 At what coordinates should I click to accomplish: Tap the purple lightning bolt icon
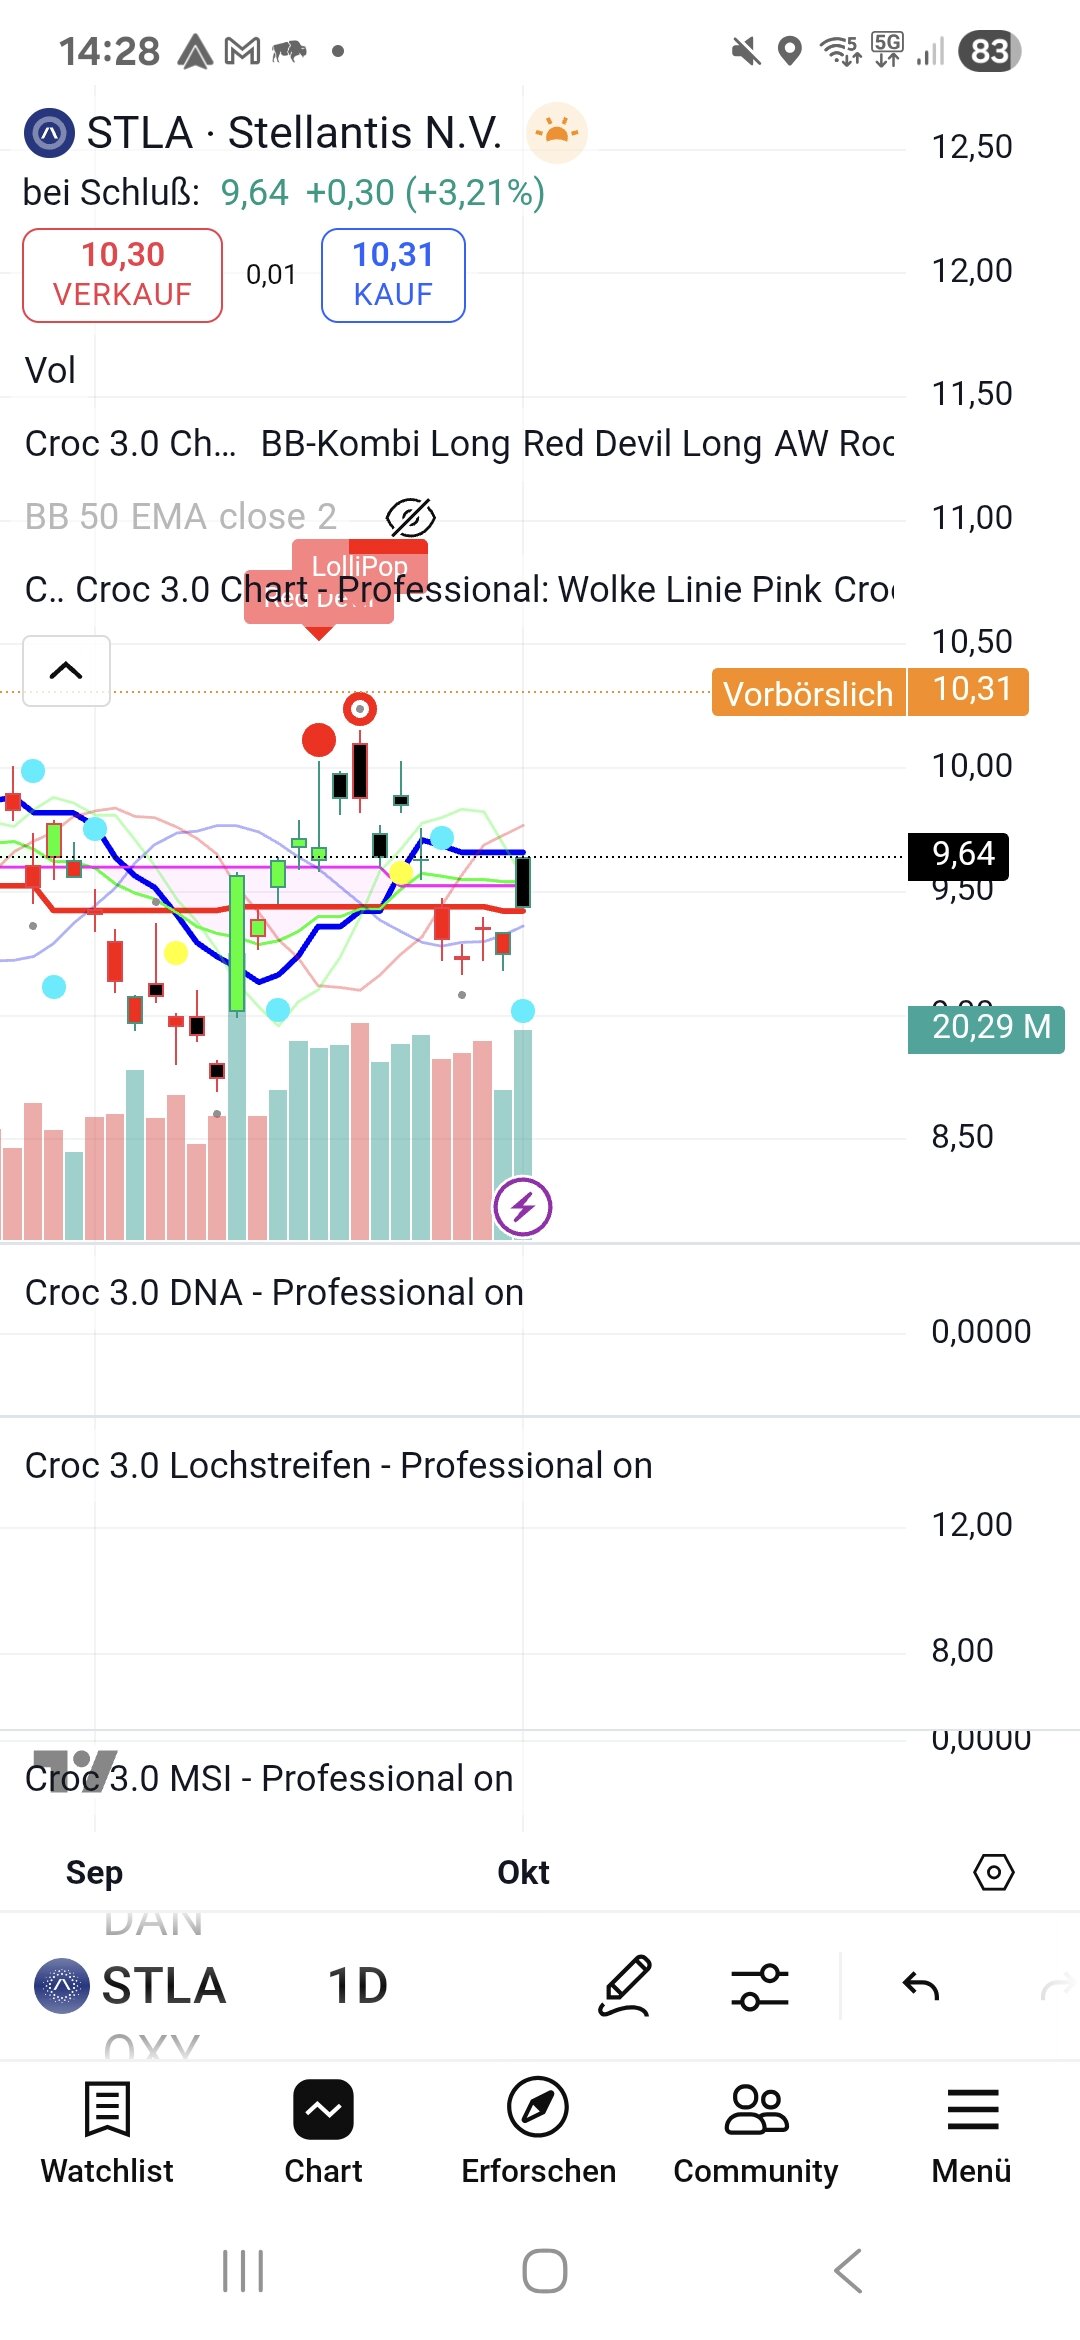click(x=522, y=1207)
